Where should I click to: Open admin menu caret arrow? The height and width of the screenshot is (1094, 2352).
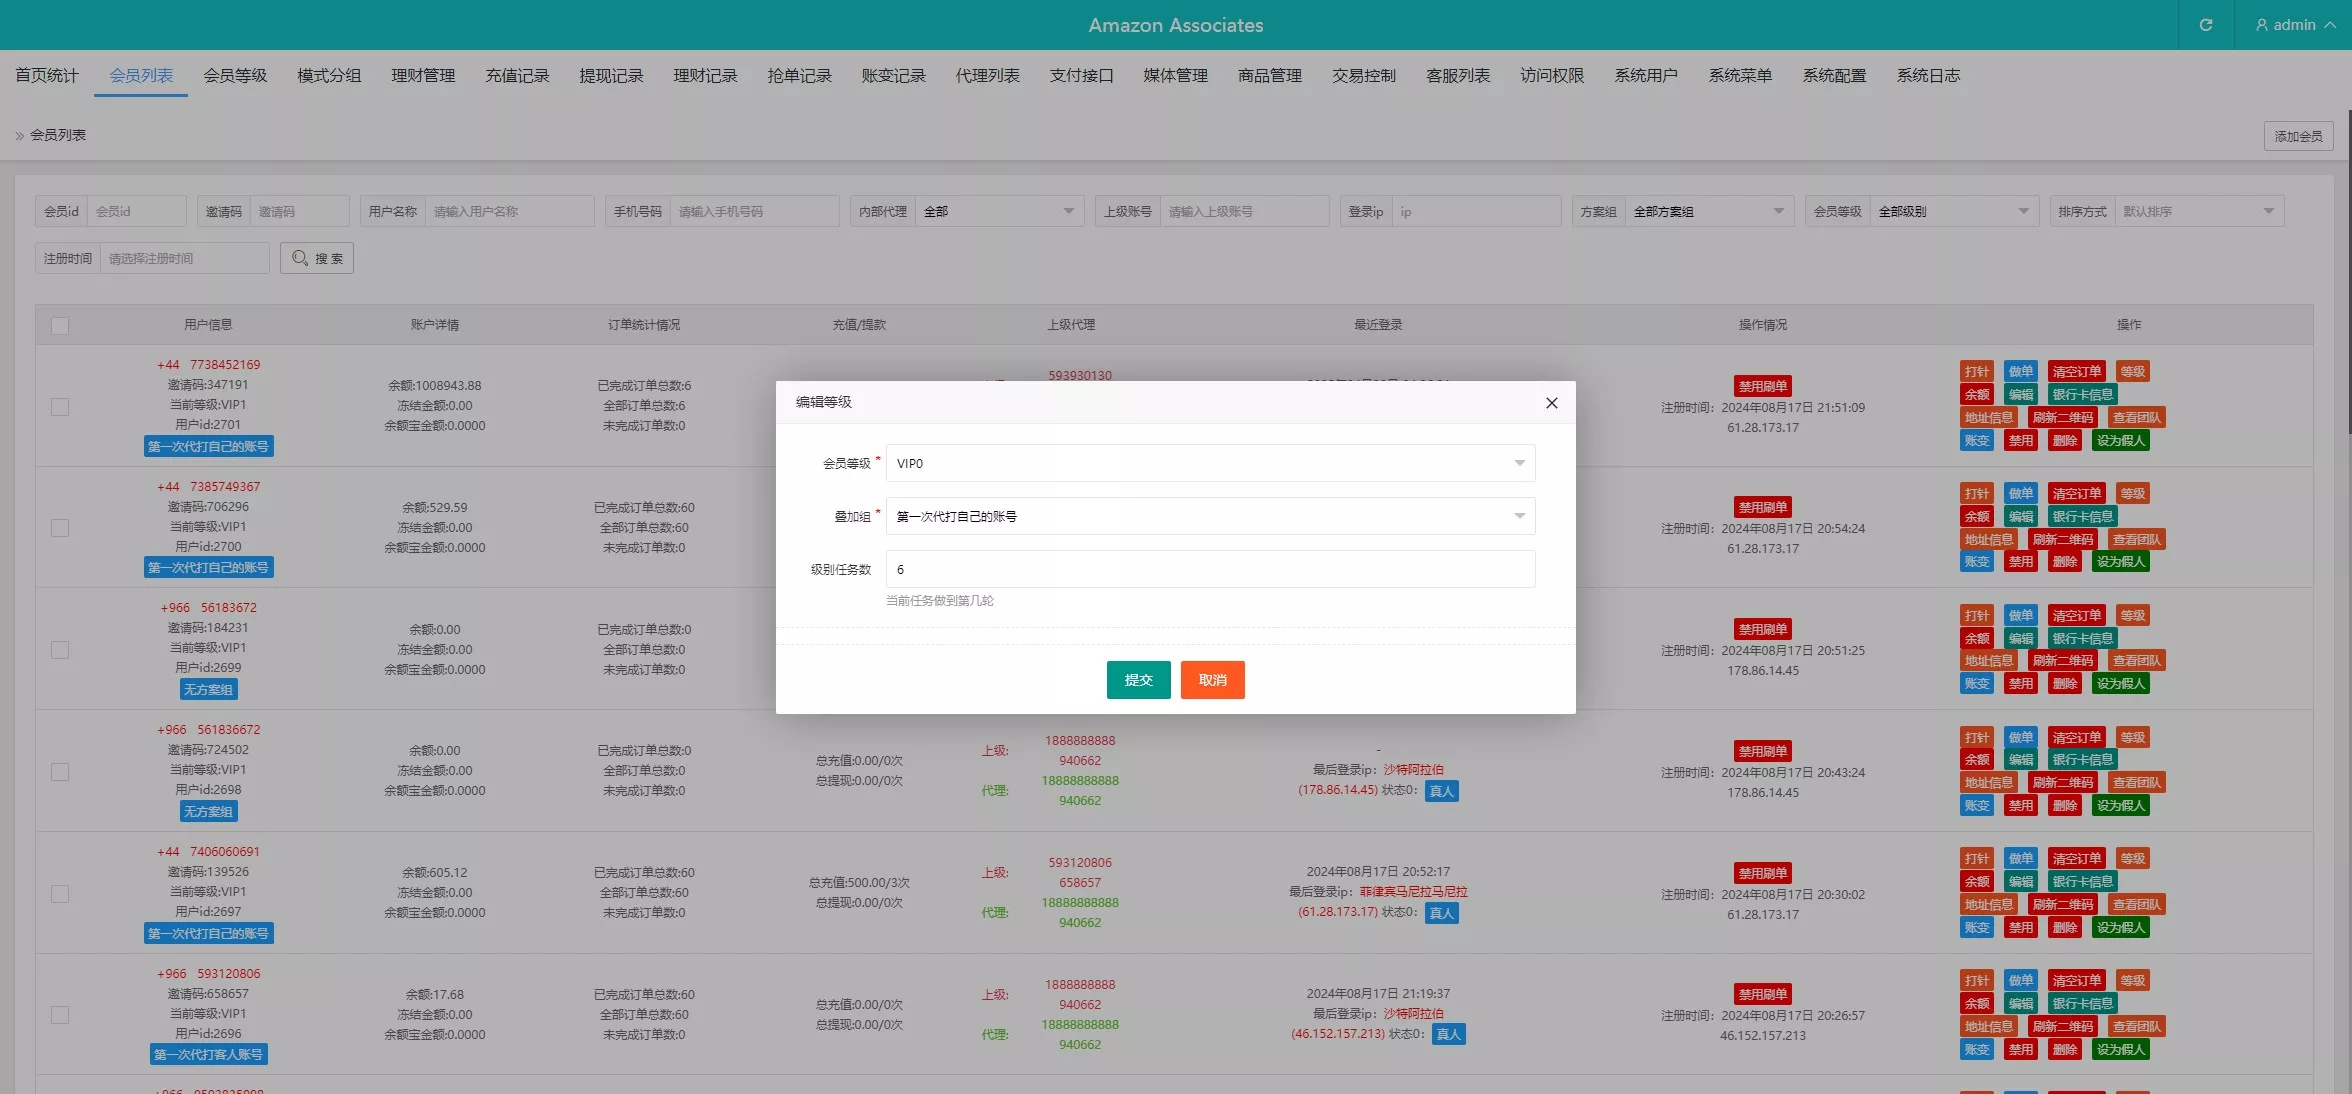2330,25
